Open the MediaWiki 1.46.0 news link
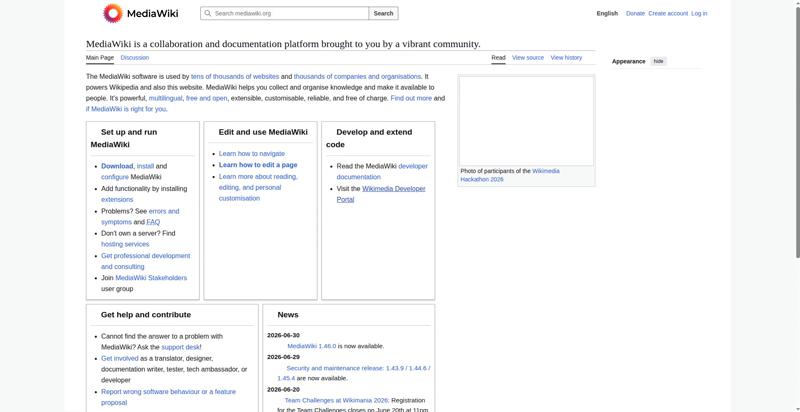This screenshot has height=412, width=800. point(312,346)
